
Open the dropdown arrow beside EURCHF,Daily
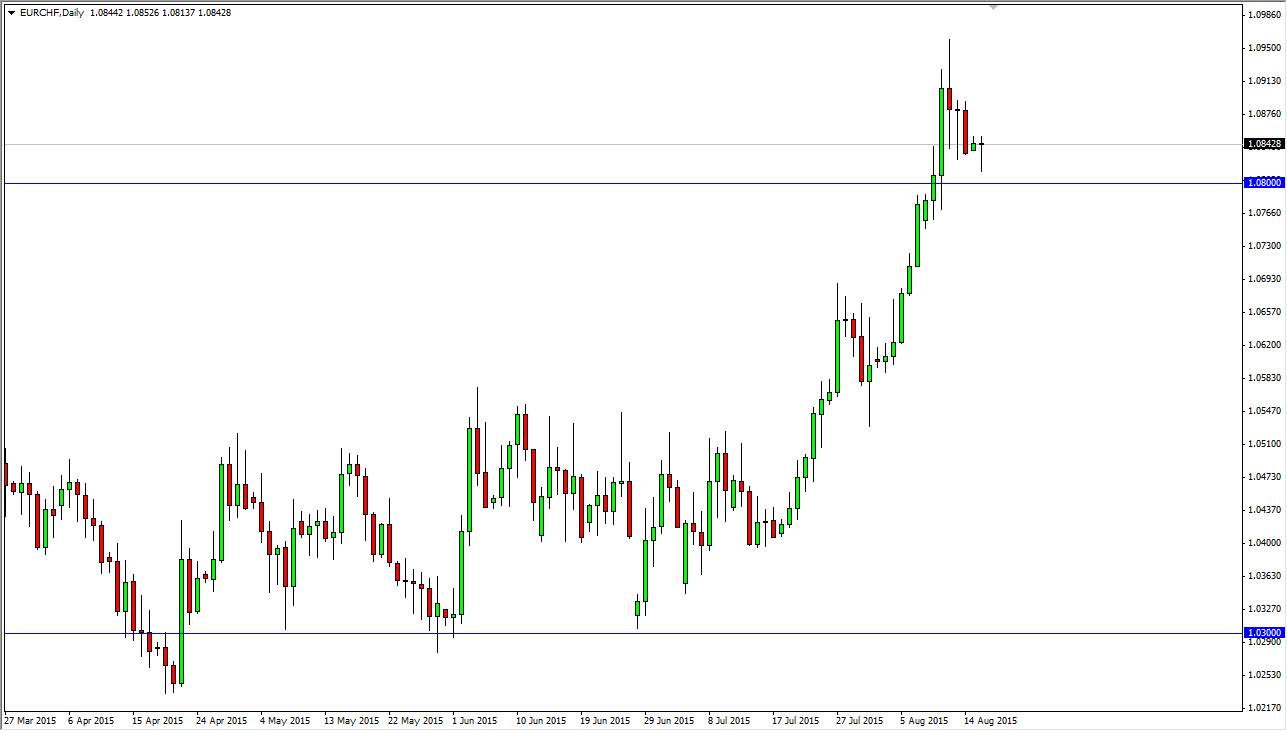(11, 13)
